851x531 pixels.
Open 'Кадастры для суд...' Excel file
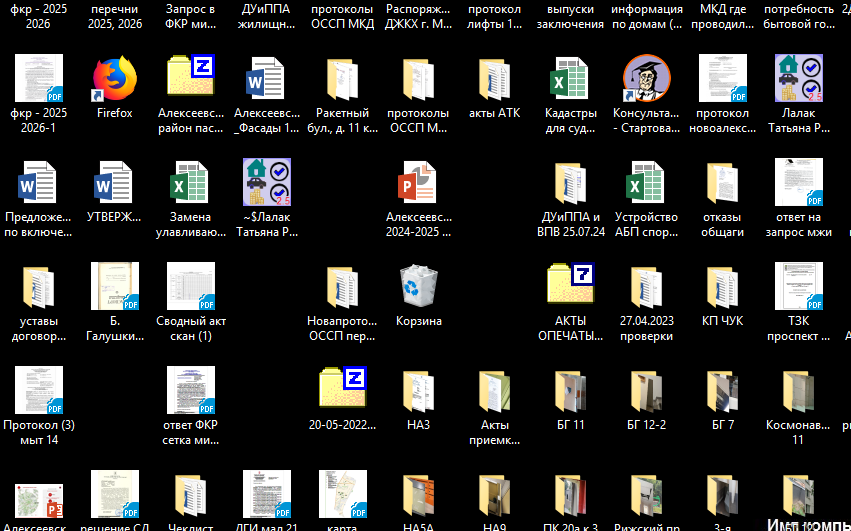pos(570,79)
